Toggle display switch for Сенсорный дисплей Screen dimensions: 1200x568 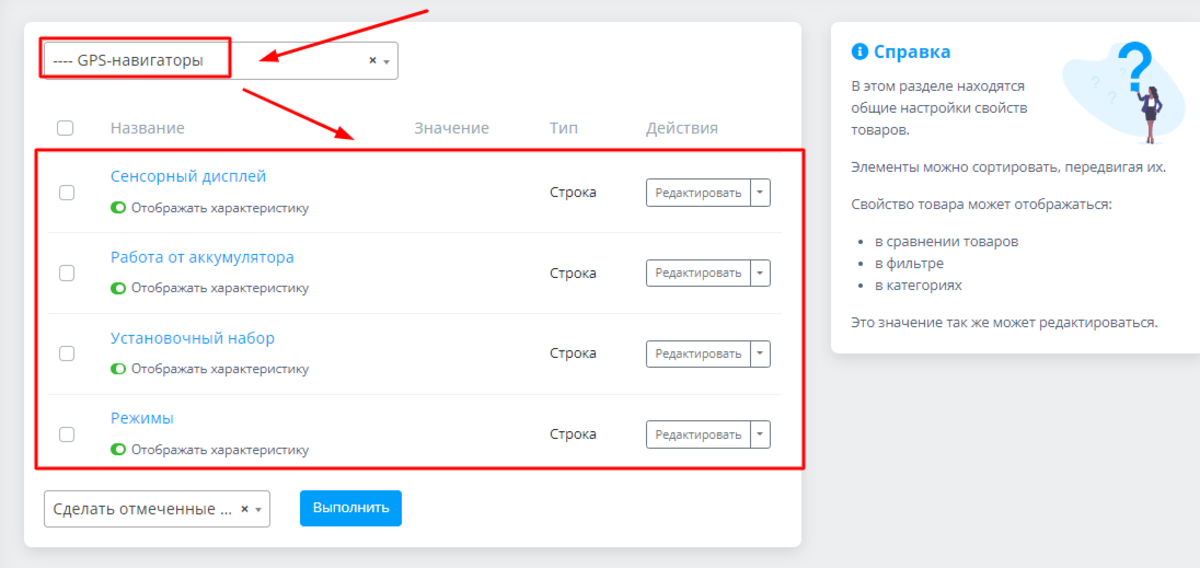click(x=118, y=208)
